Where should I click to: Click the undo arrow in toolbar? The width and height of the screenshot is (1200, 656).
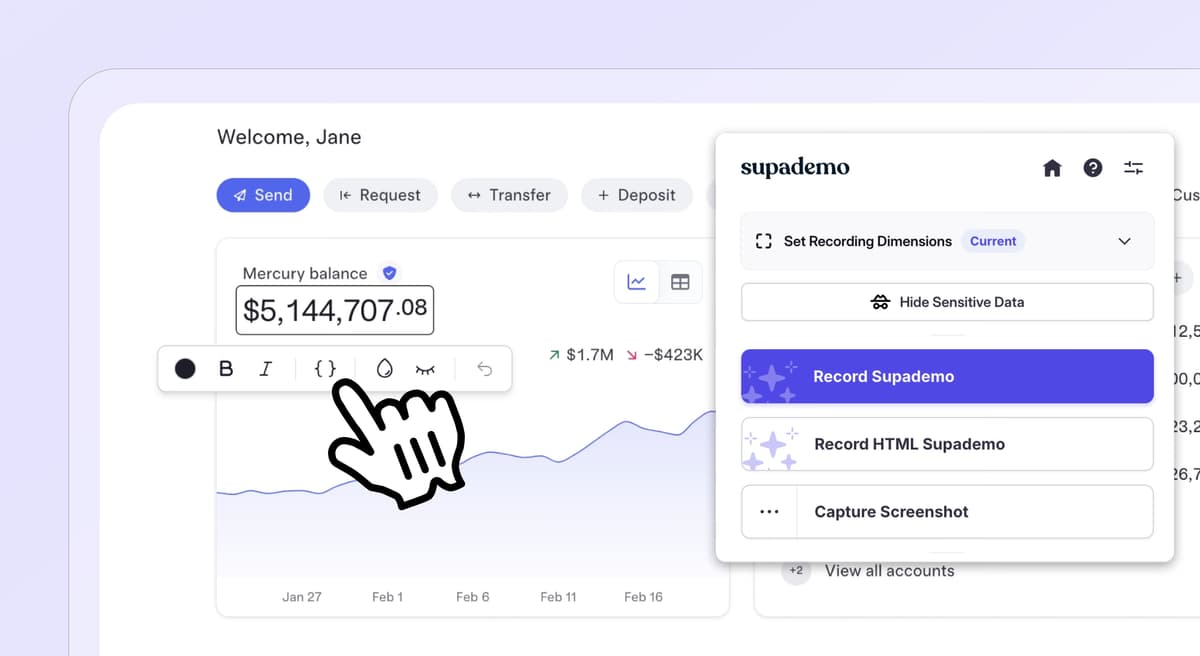pos(485,369)
